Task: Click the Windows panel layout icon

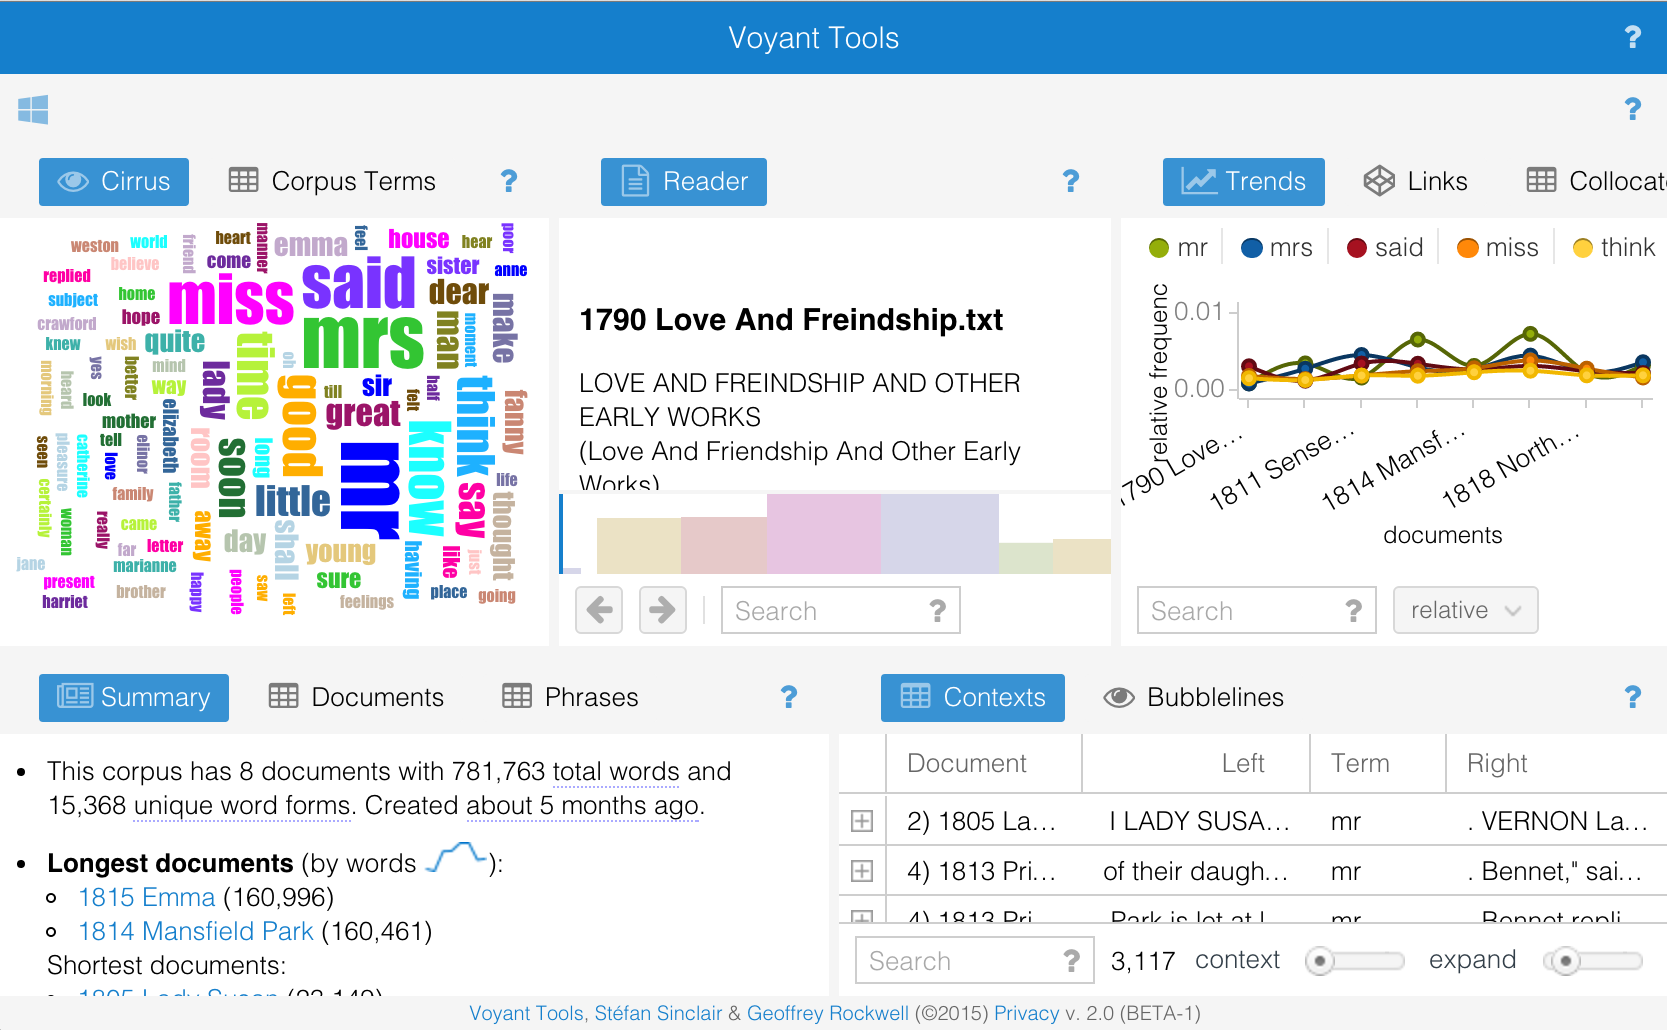Action: 33,110
